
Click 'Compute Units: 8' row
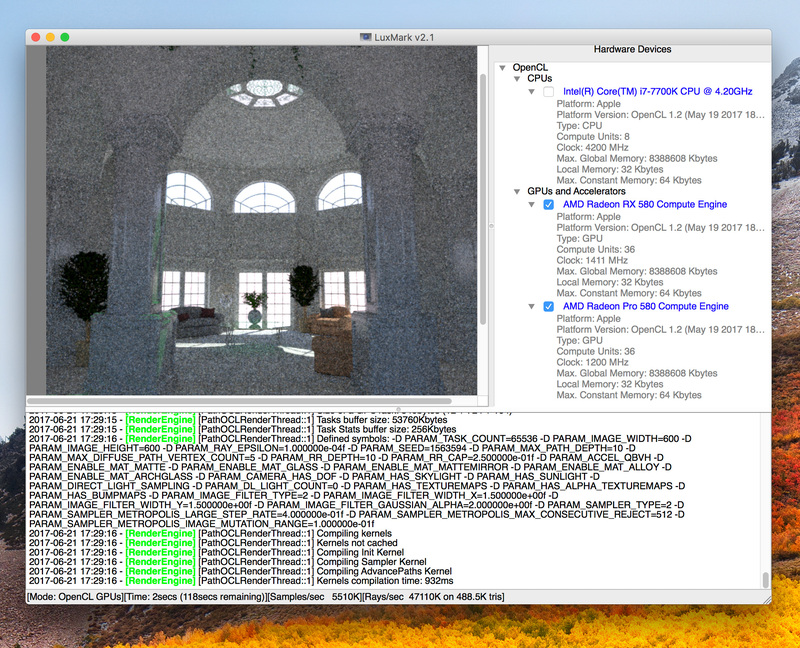tap(593, 137)
